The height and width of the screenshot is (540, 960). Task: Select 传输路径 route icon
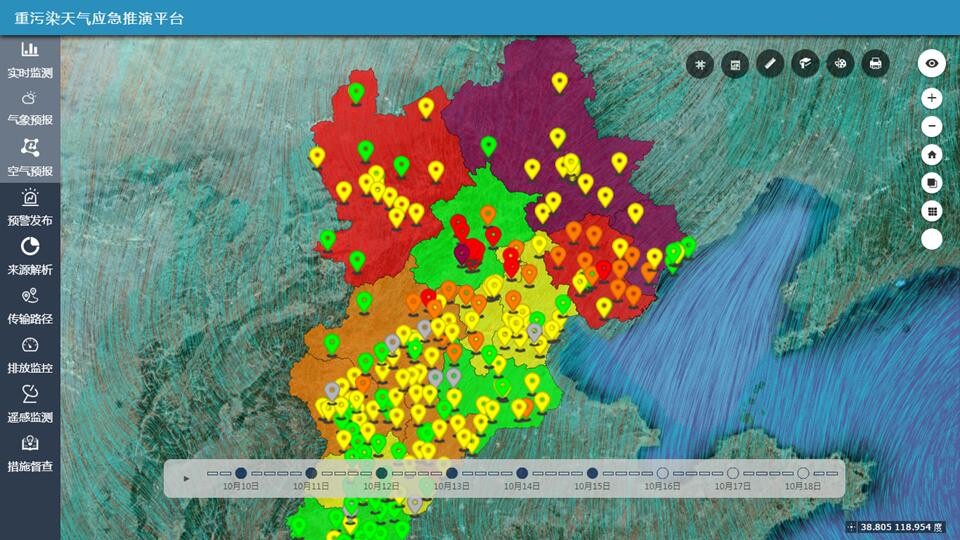pyautogui.click(x=30, y=306)
